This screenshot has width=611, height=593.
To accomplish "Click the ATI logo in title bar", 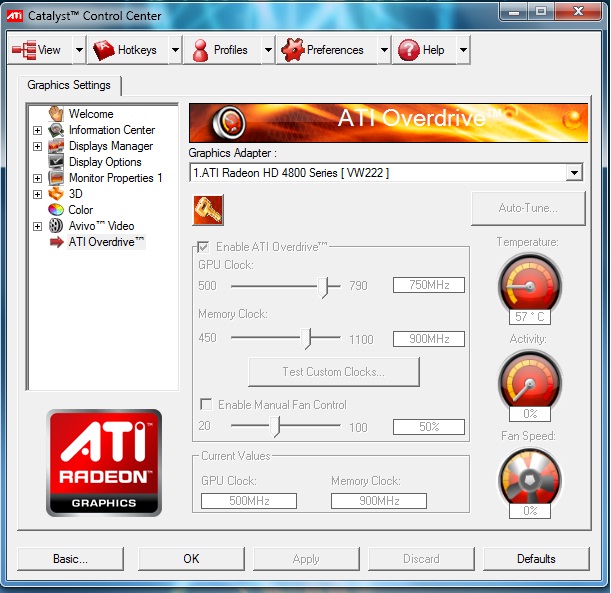I will click(15, 16).
